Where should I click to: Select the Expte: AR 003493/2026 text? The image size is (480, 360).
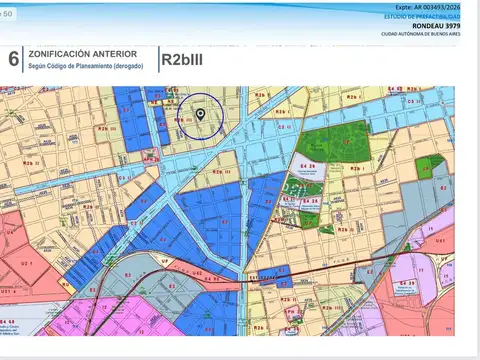point(428,8)
